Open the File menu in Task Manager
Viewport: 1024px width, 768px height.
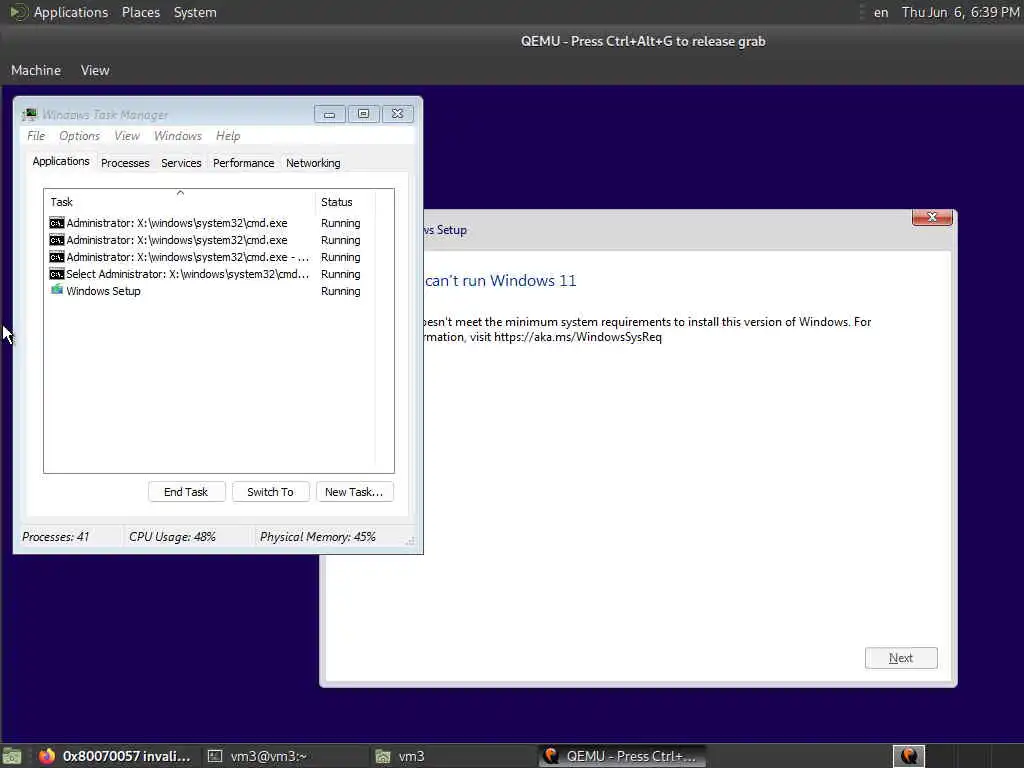(x=36, y=136)
